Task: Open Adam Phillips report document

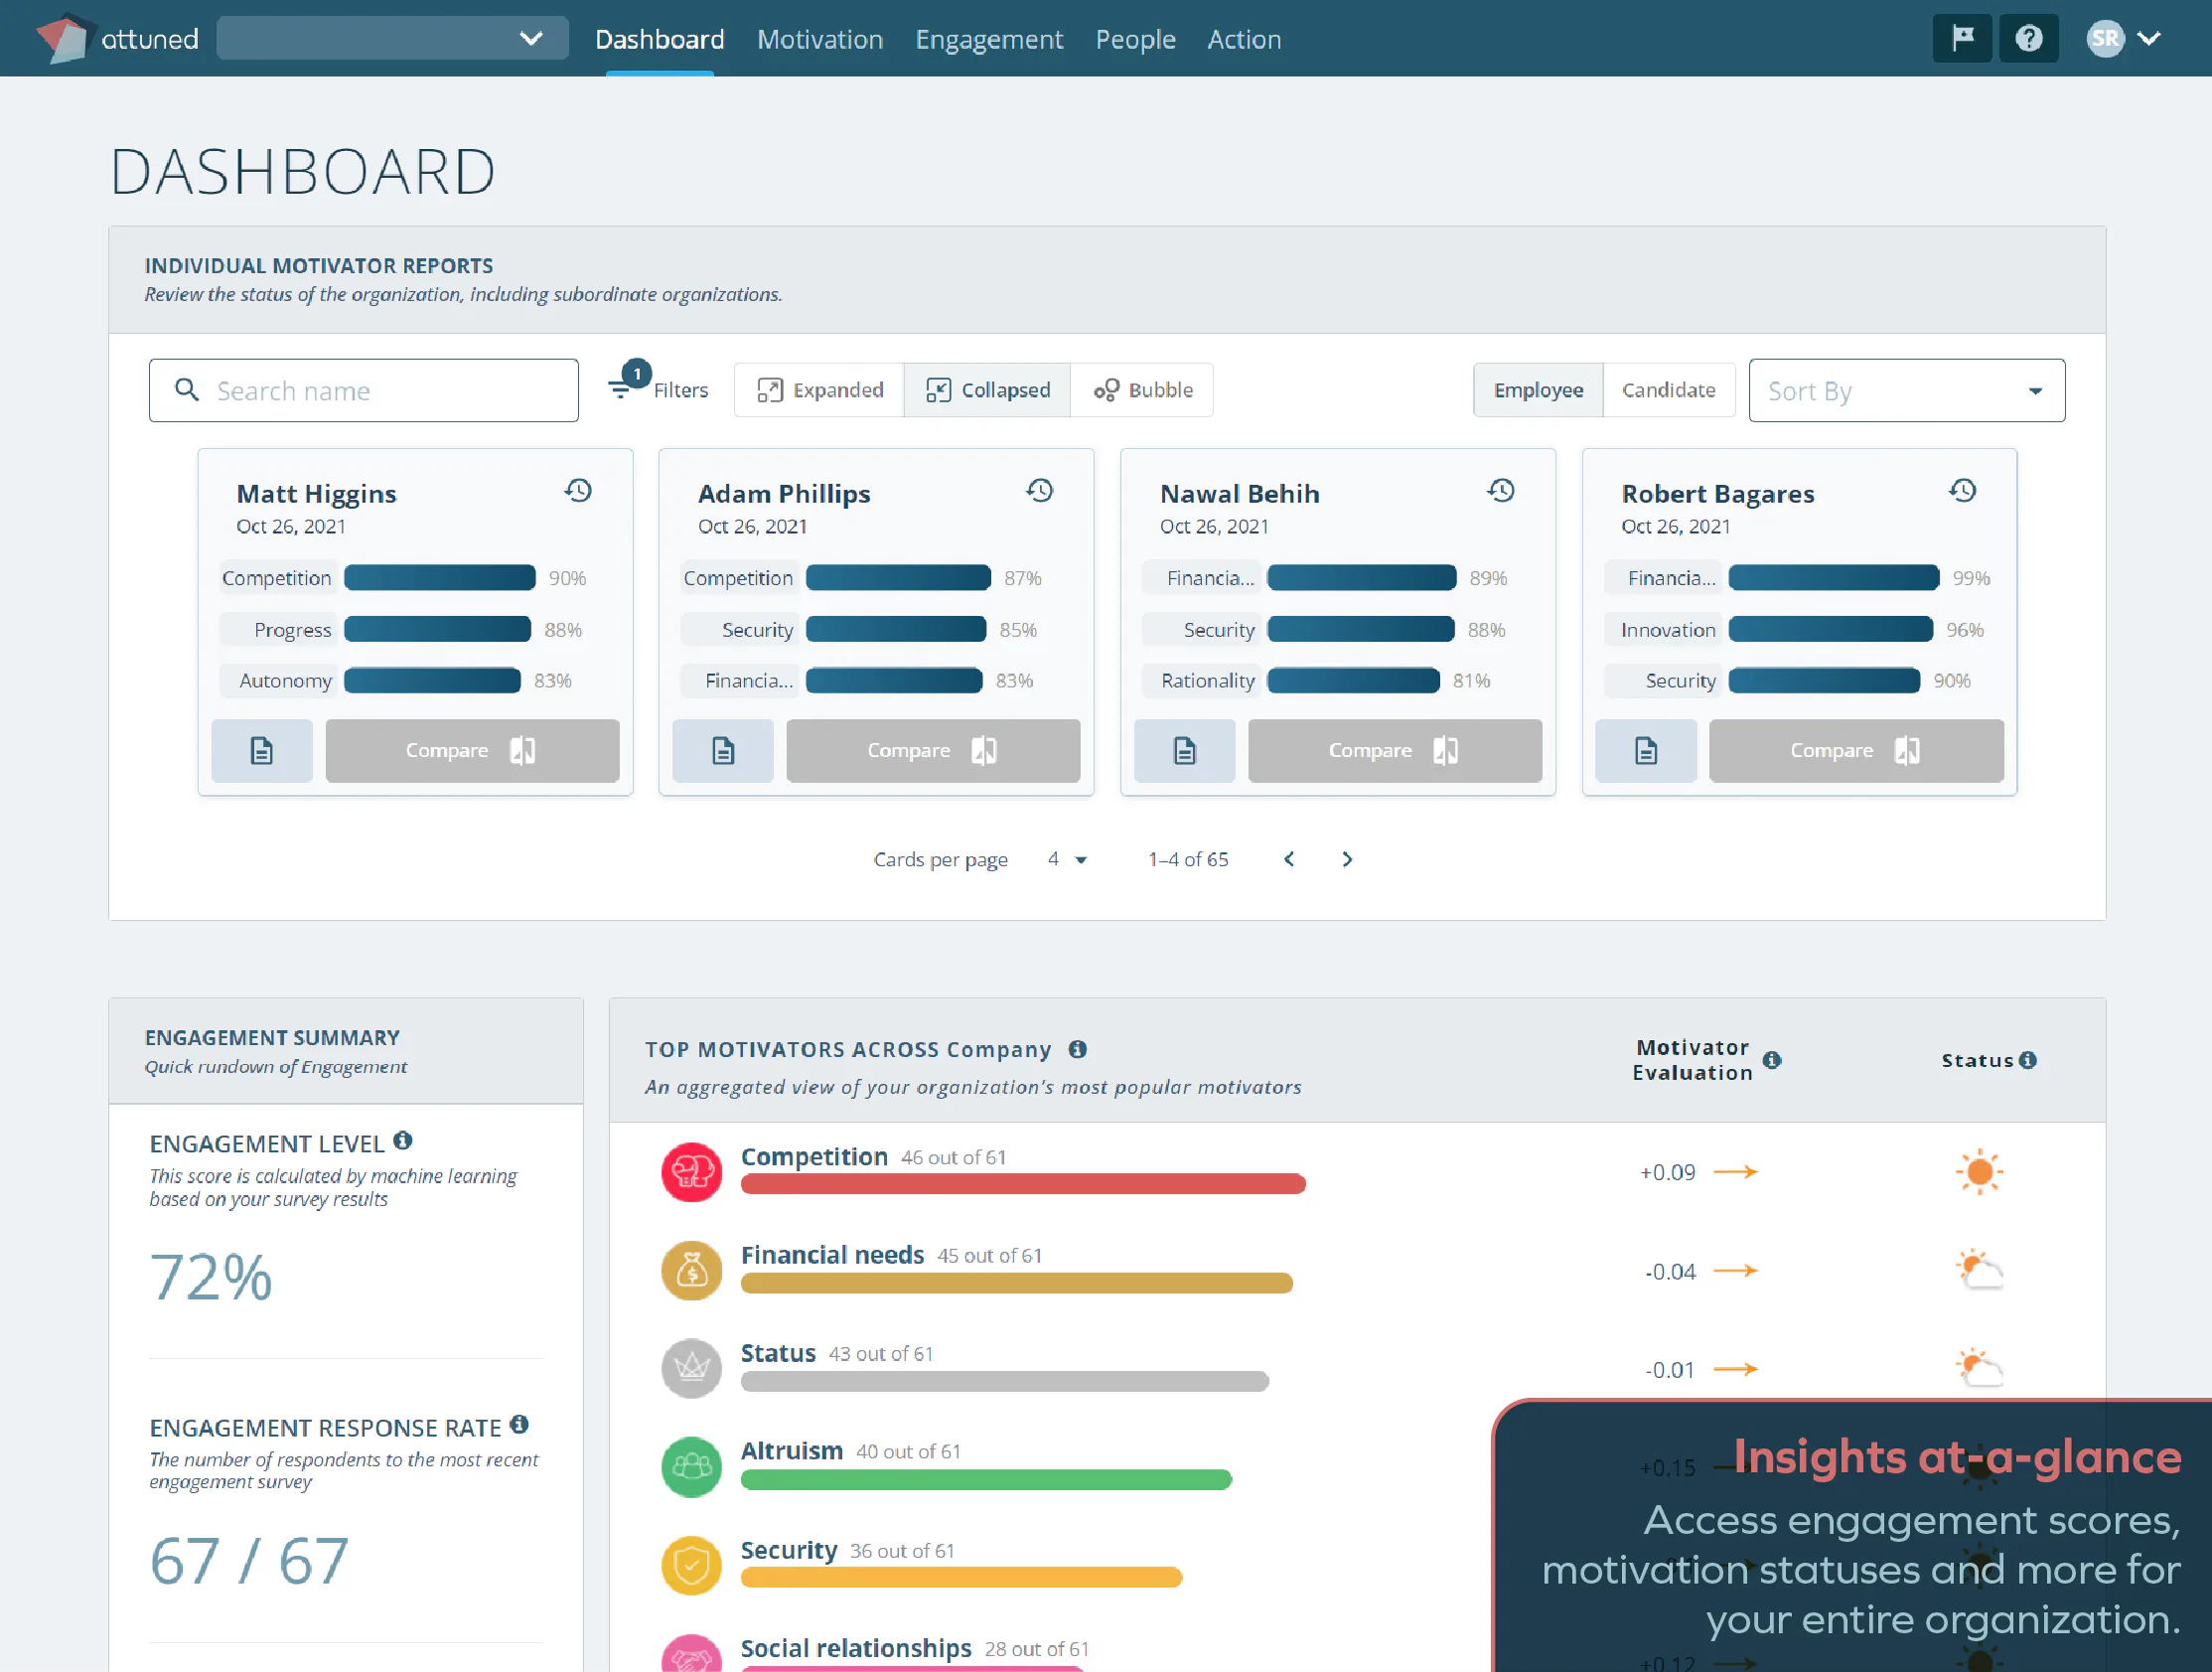Action: click(723, 751)
